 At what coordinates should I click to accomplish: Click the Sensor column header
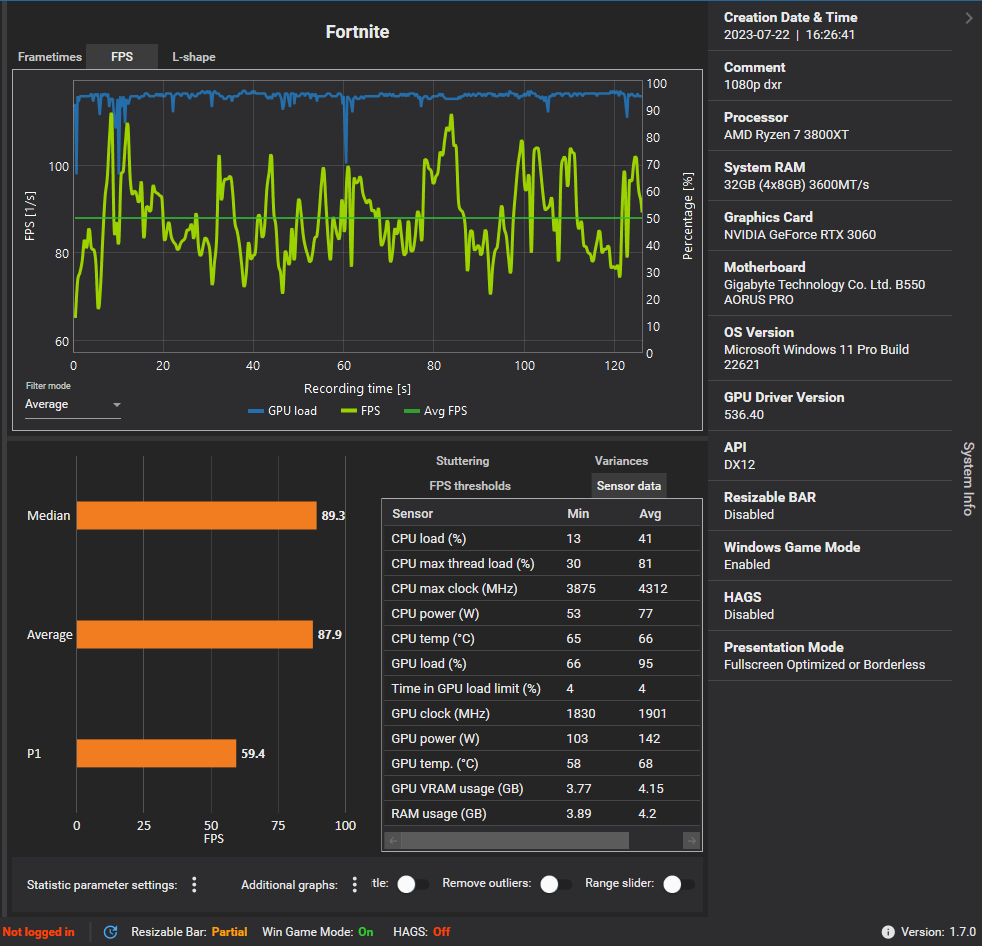pyautogui.click(x=412, y=513)
